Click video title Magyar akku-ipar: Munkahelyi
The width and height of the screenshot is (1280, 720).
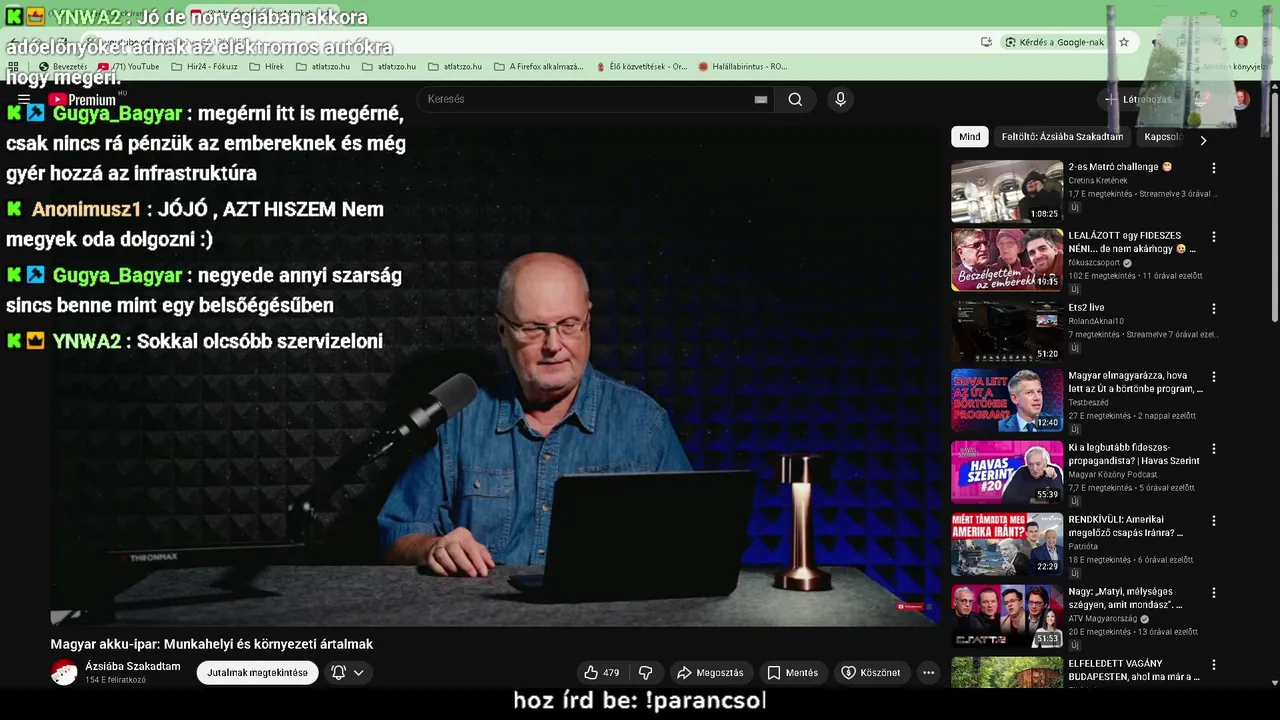[x=212, y=644]
